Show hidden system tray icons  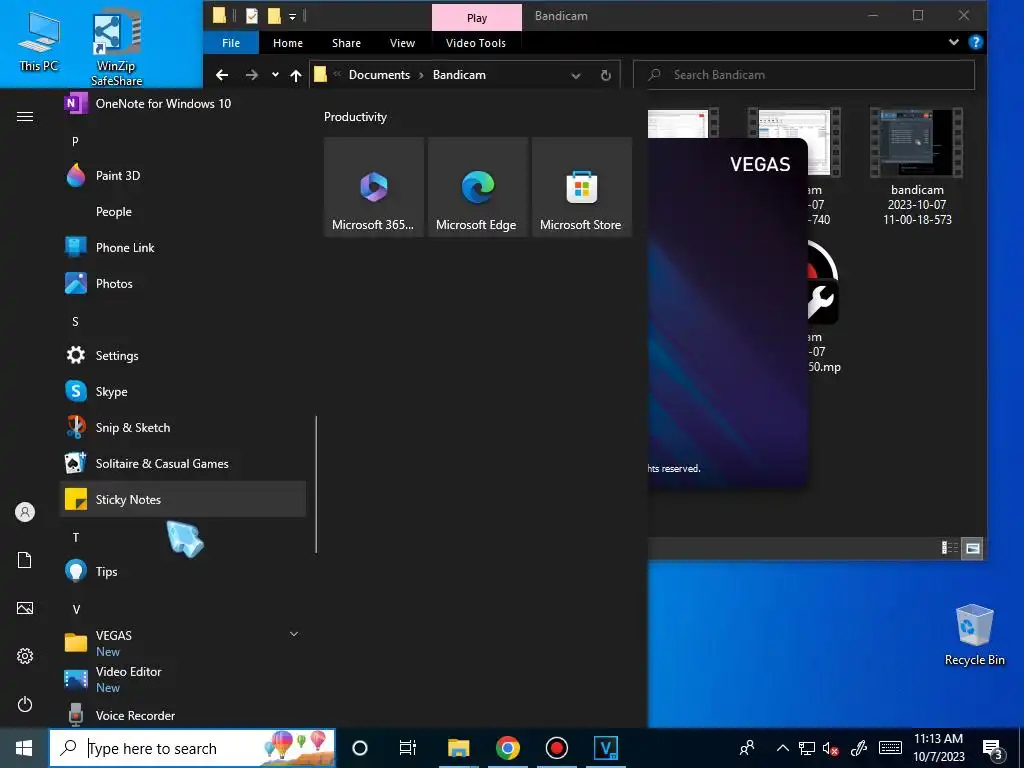(782, 748)
